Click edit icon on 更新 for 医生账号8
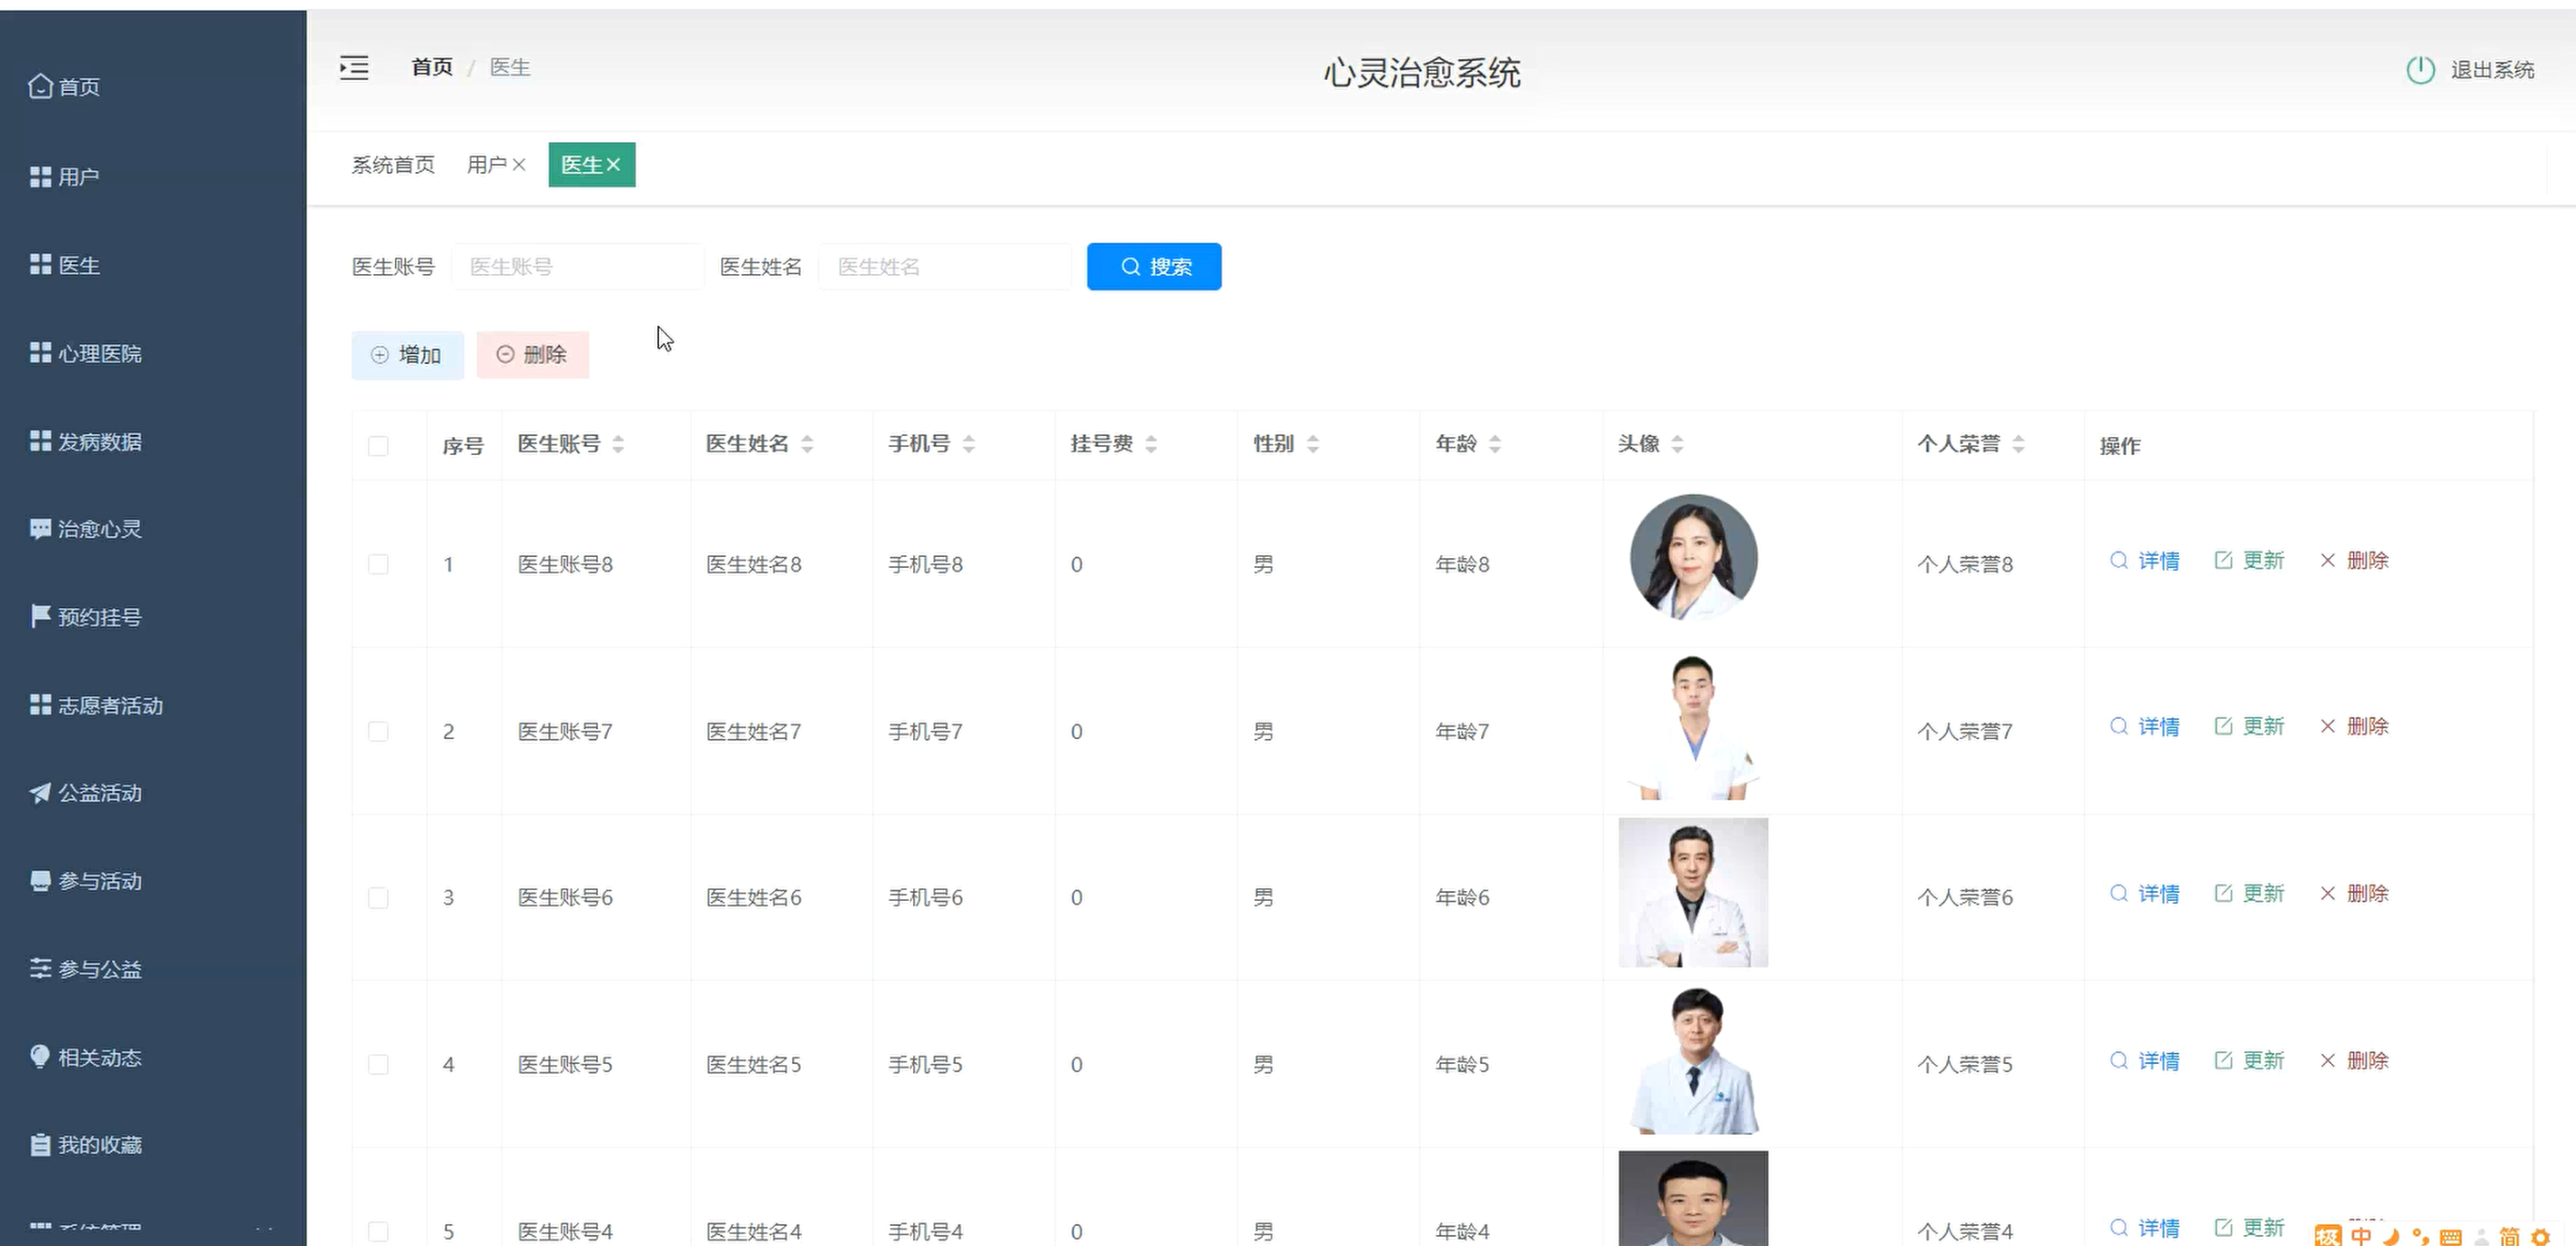Viewport: 2576px width, 1246px height. (x=2223, y=560)
